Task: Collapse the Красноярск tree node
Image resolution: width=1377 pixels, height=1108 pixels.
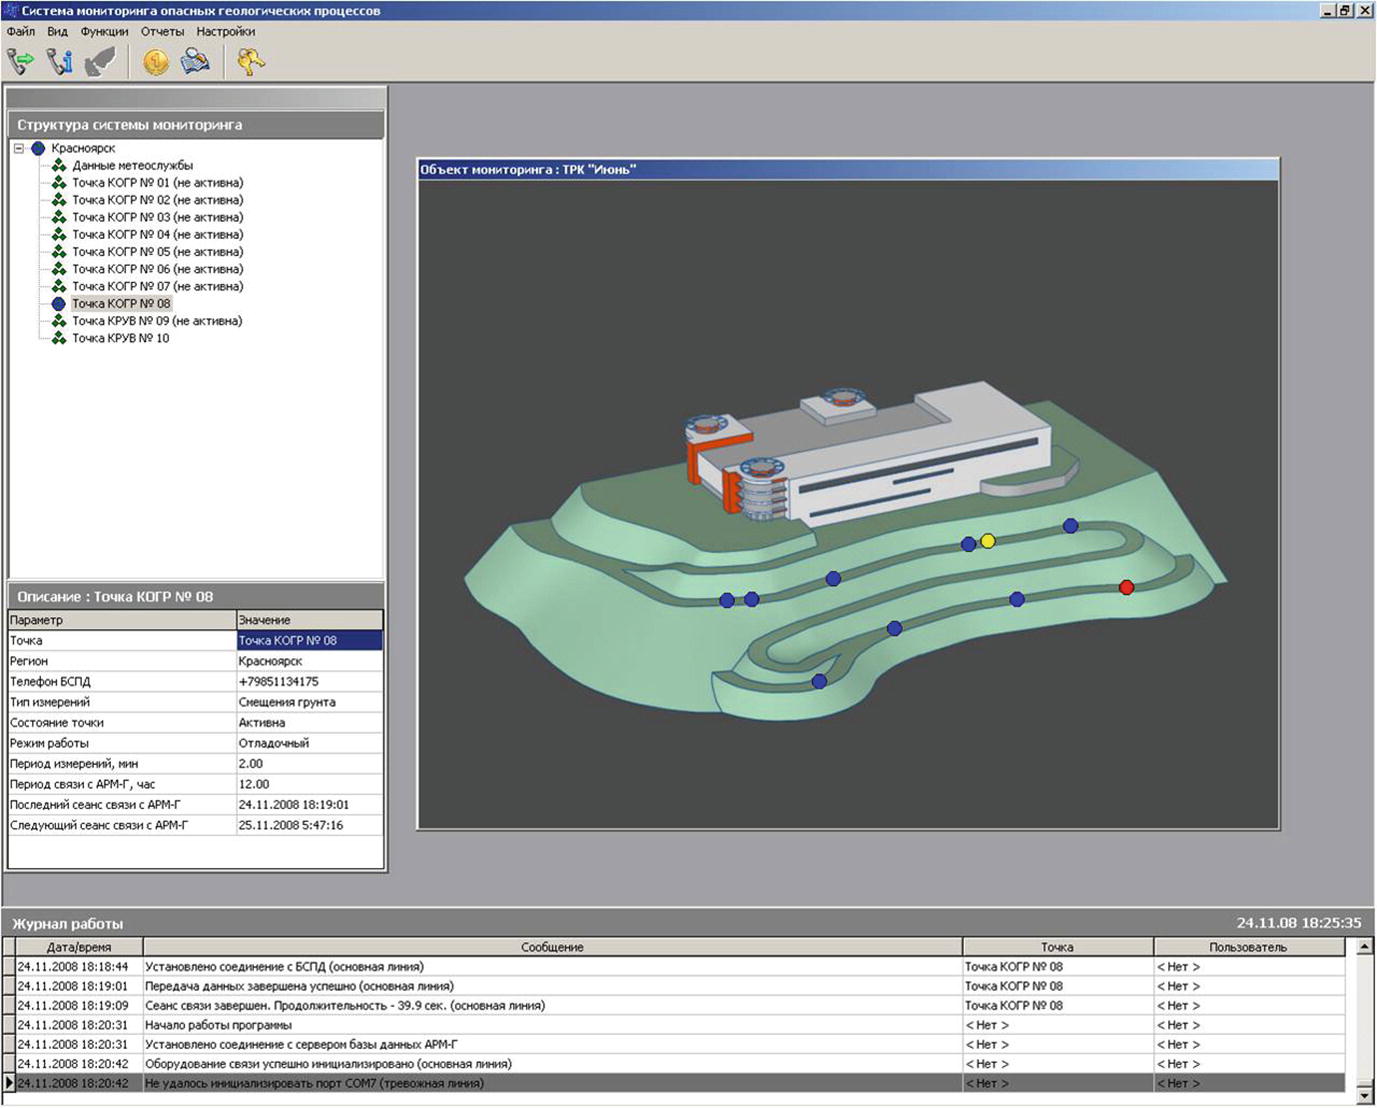Action: (x=19, y=148)
